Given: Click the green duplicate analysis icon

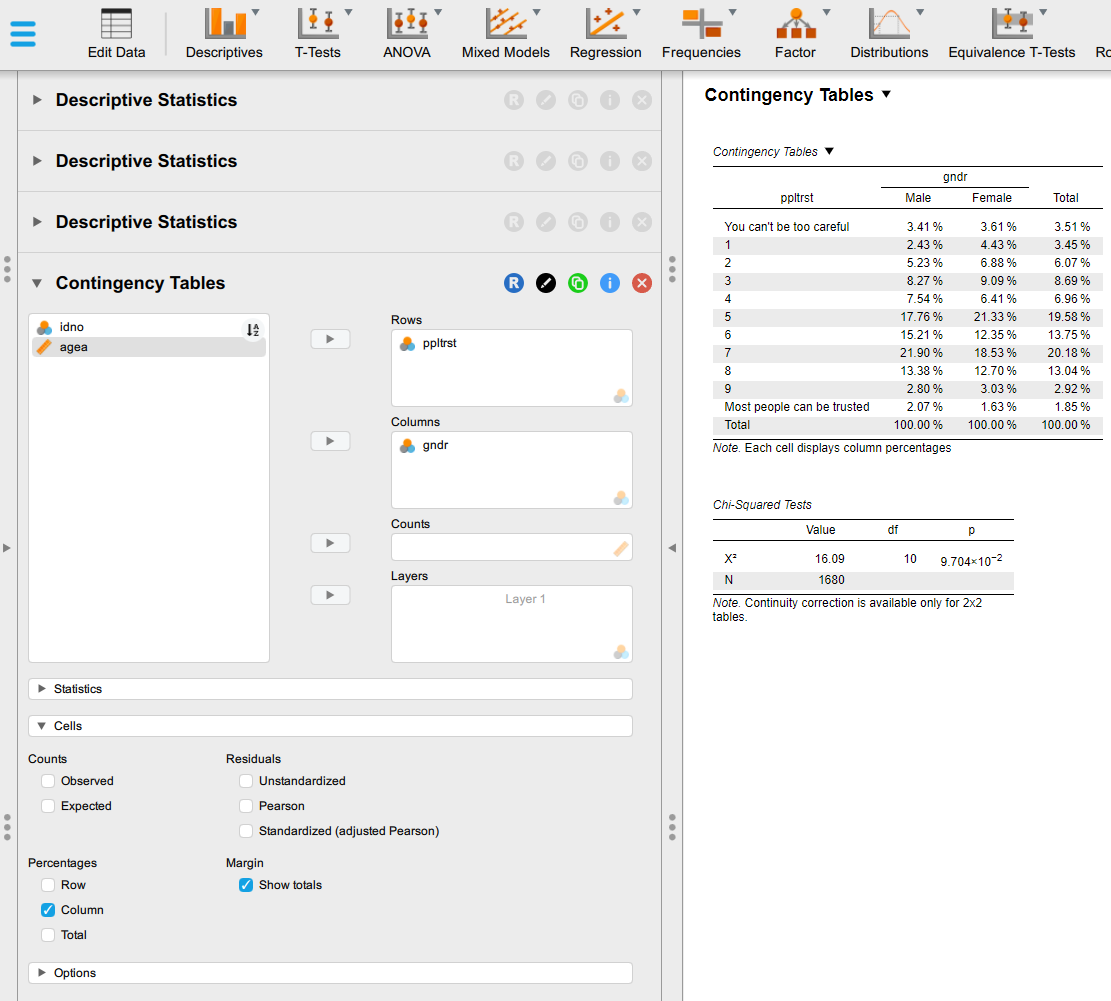Looking at the screenshot, I should click(x=577, y=283).
